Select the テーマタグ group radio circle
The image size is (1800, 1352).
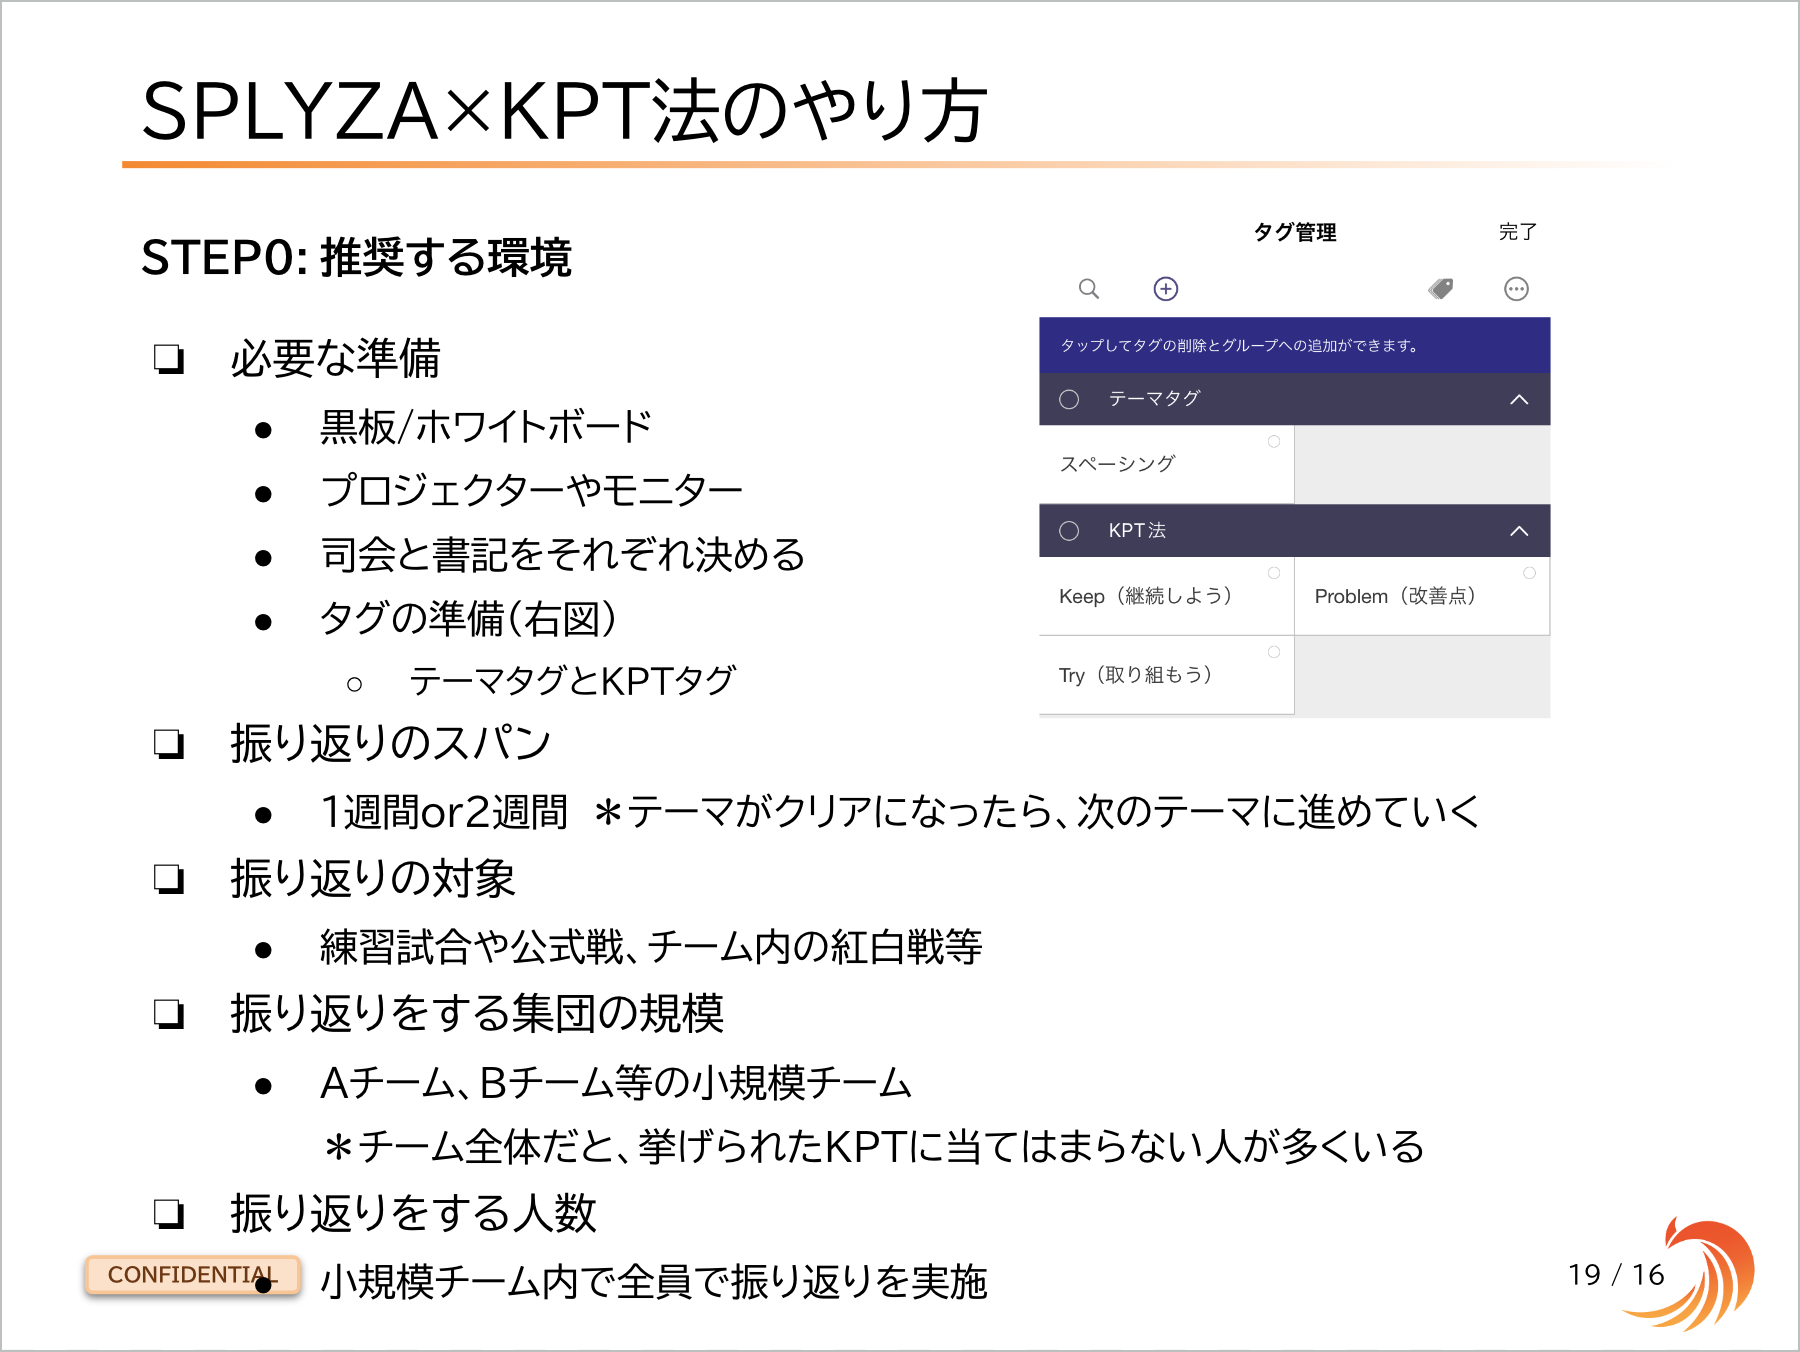1069,399
